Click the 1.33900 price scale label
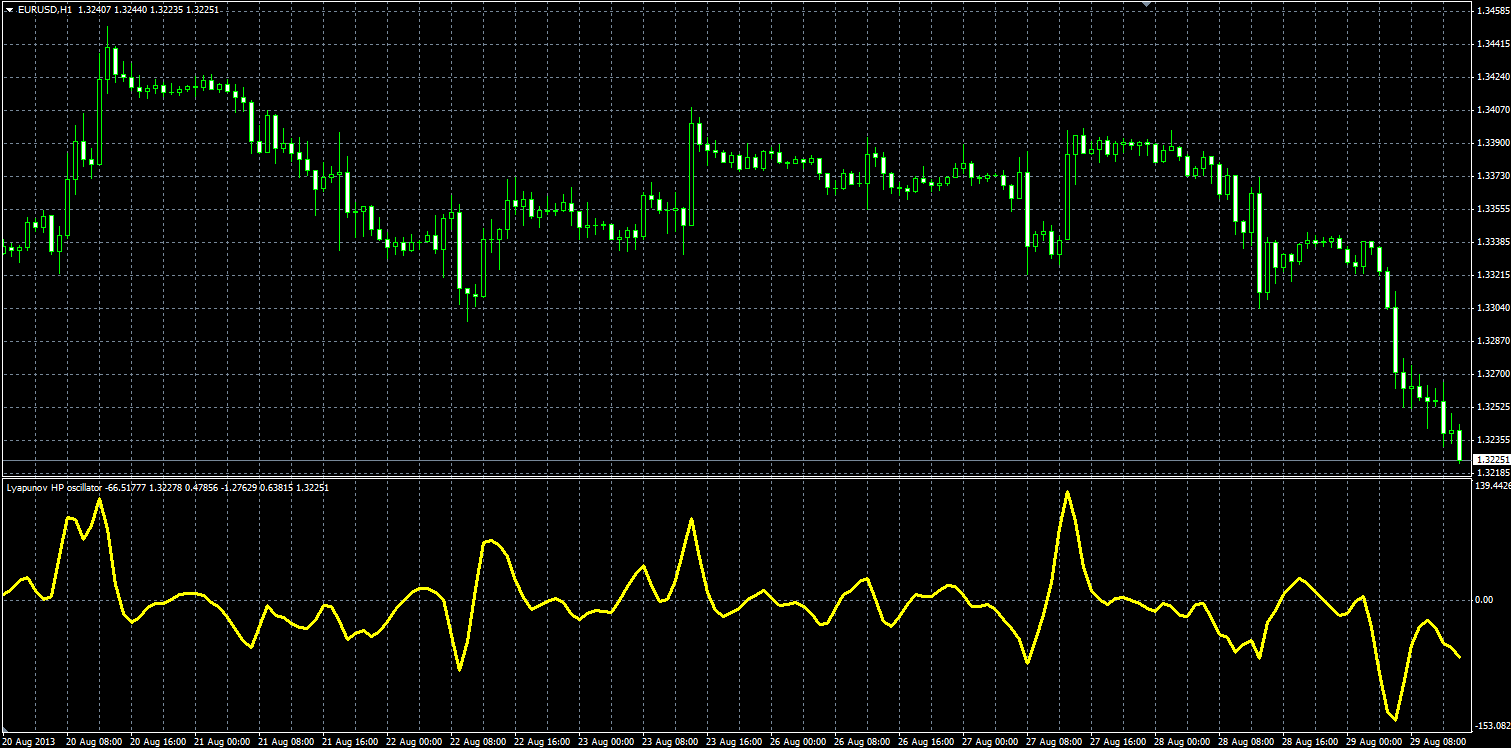The height and width of the screenshot is (748, 1511). coord(1492,143)
